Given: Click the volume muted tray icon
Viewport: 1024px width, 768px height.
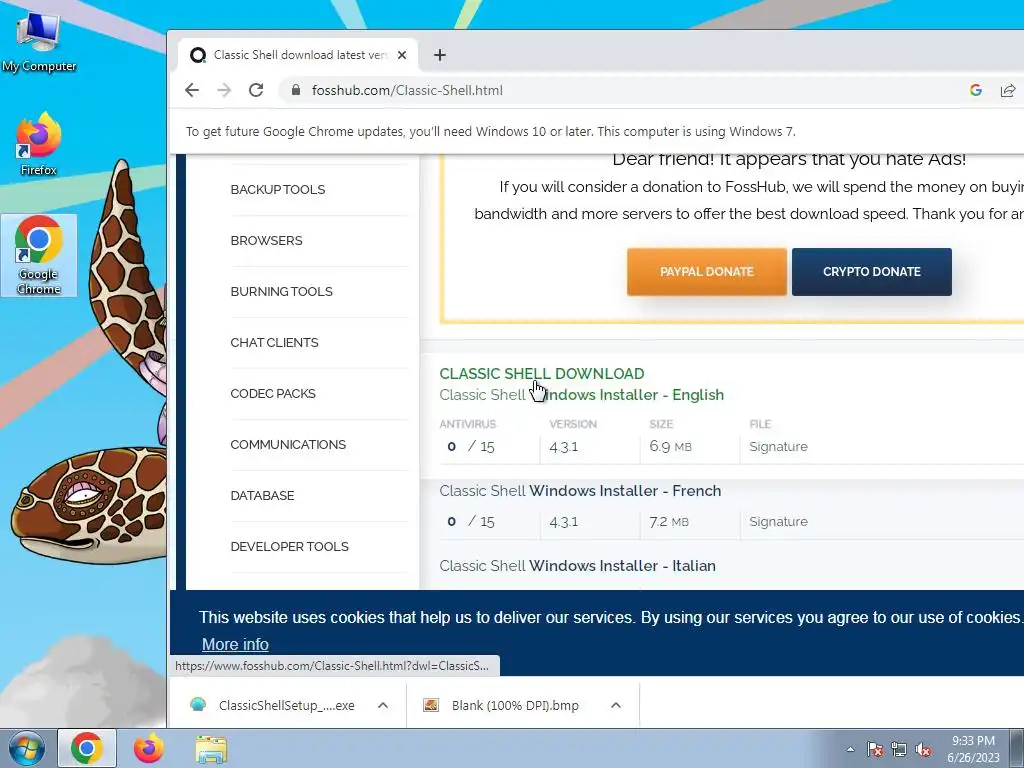Looking at the screenshot, I should (923, 749).
